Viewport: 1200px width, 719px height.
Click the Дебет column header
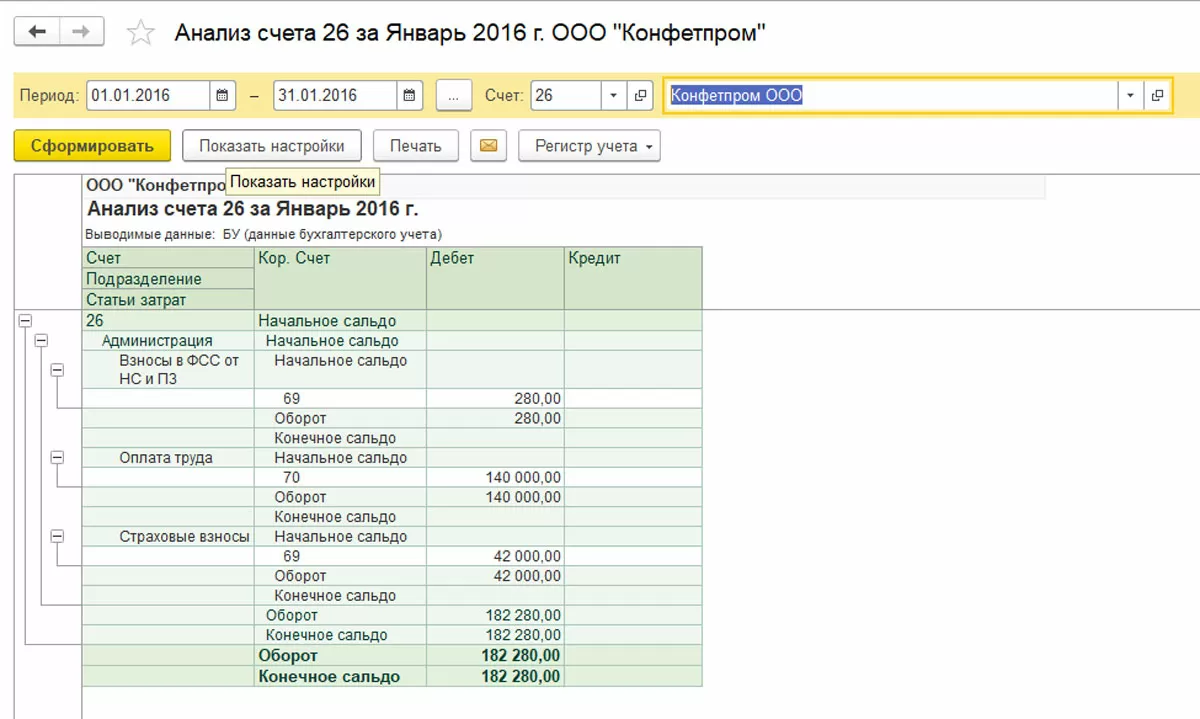pos(495,278)
